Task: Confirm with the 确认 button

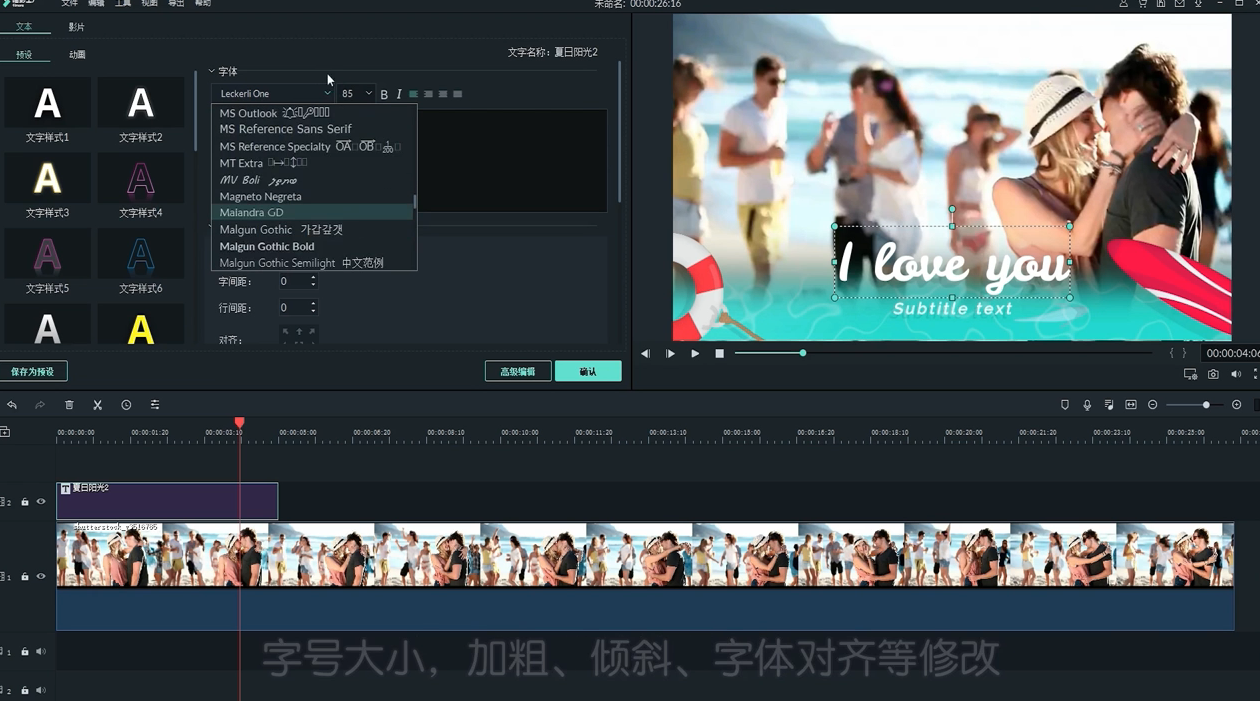Action: [x=588, y=372]
